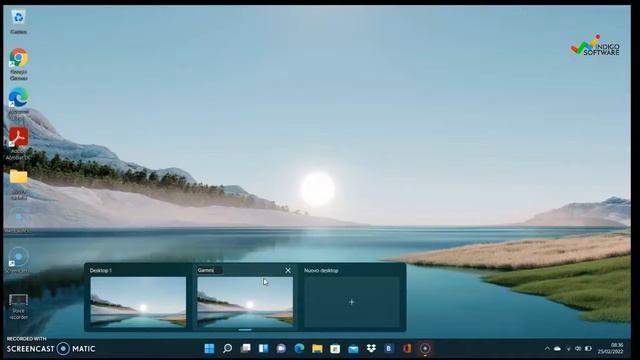This screenshot has width=640, height=360.
Task: Open Teams Chat from the taskbar
Action: 281,348
